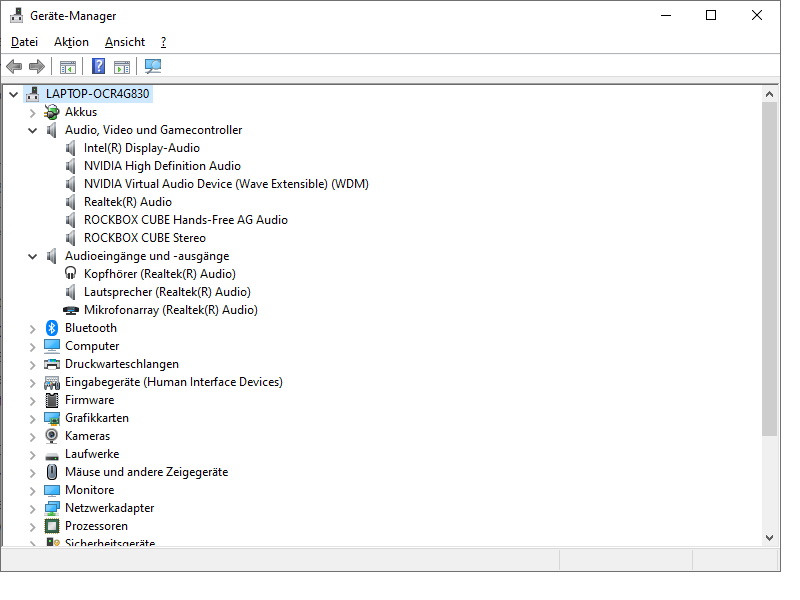Viewport: 800px width, 600px height.
Task: Click the Prozessoren chip icon
Action: click(x=52, y=526)
